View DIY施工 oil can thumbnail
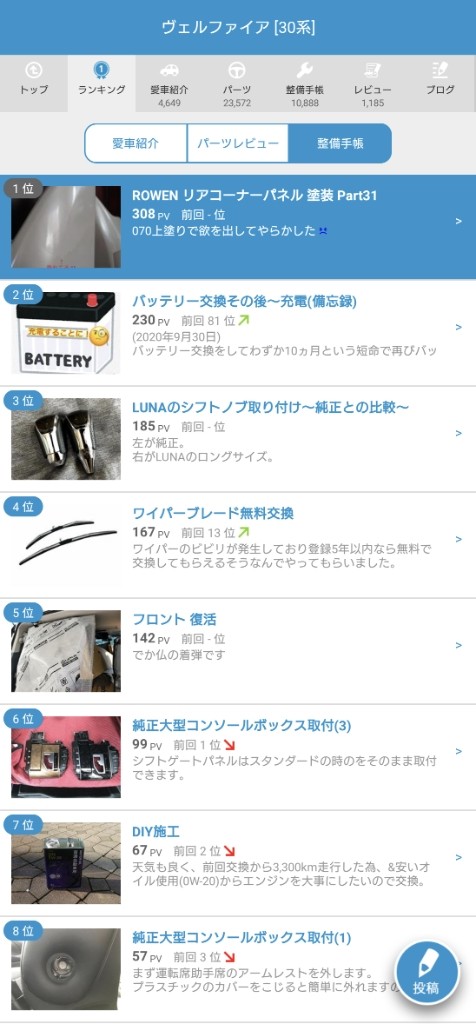 point(66,863)
